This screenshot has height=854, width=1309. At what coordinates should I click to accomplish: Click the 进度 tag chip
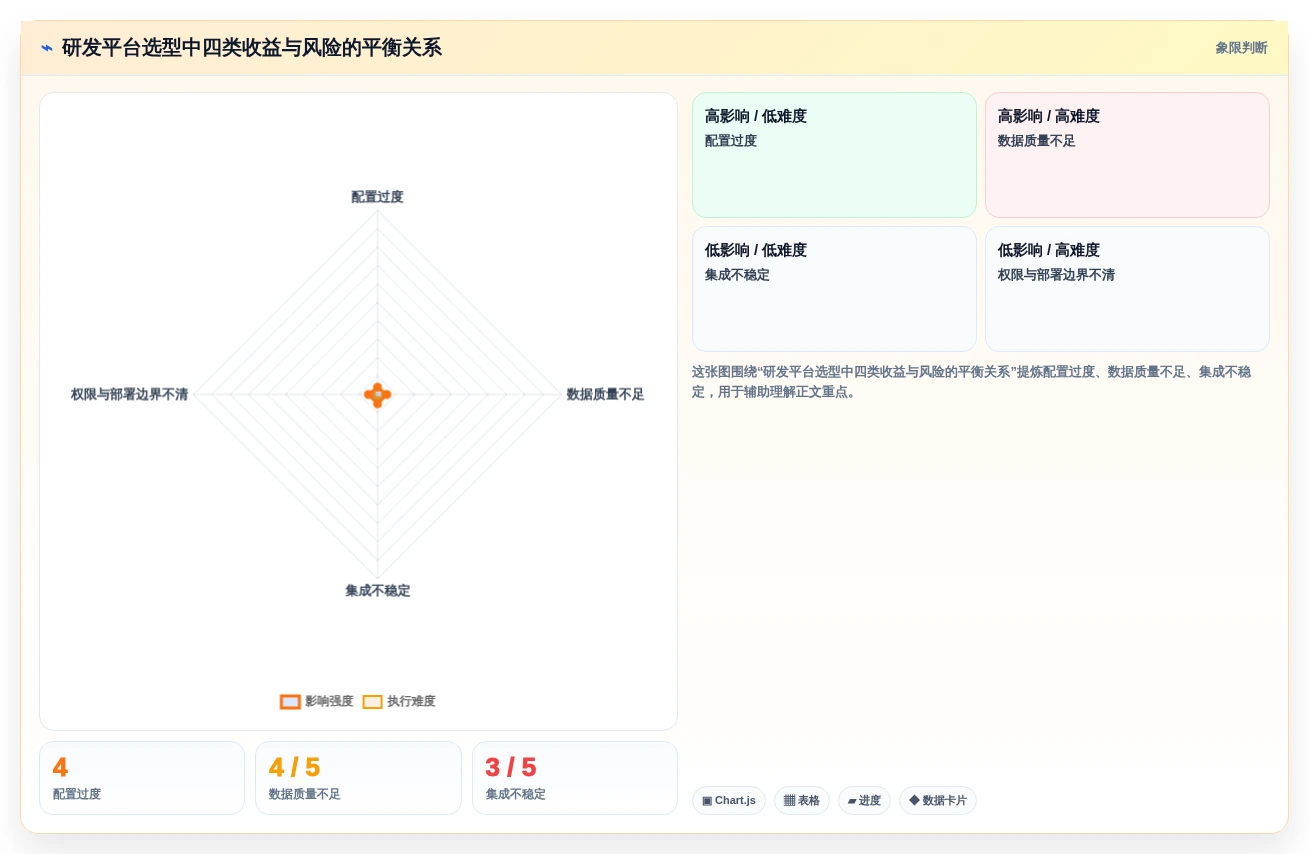click(864, 801)
